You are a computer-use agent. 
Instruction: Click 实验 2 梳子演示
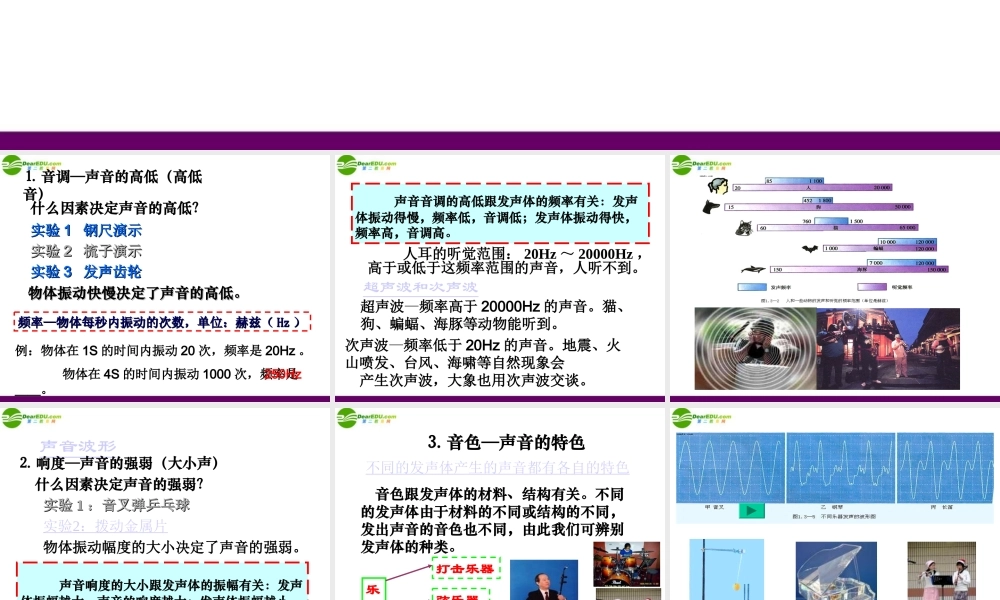point(86,251)
